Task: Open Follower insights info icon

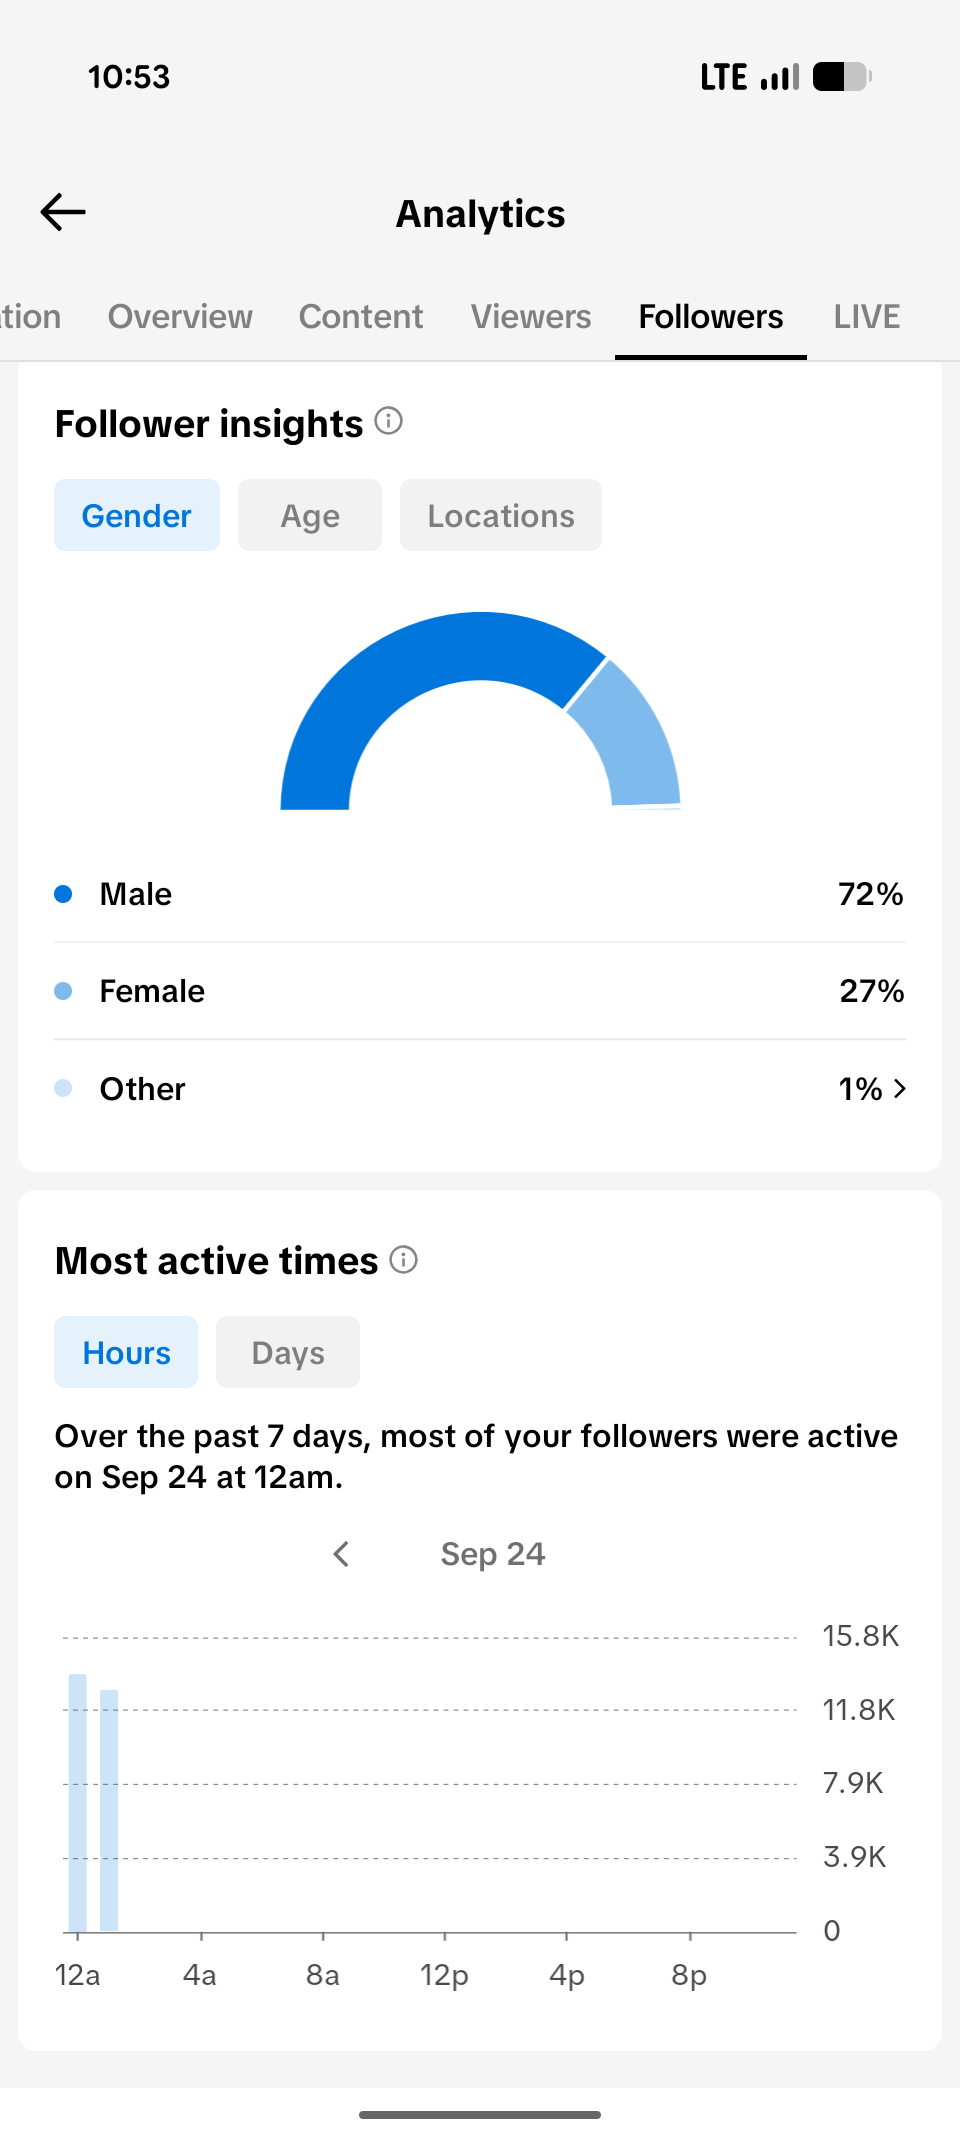Action: (x=389, y=421)
